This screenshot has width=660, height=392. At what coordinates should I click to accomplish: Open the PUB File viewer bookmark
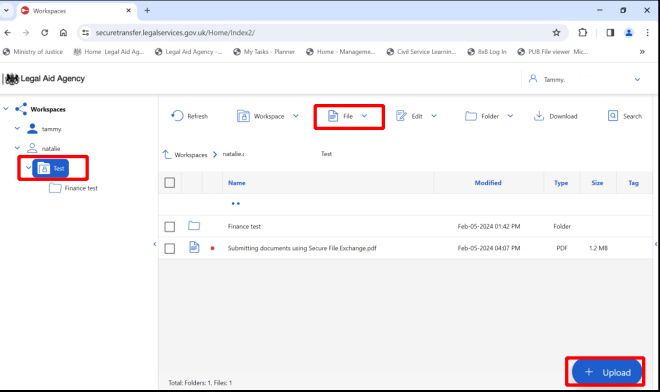553,52
